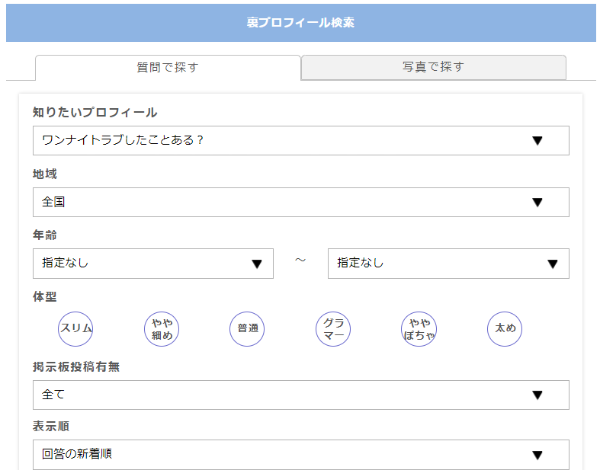This screenshot has height=470, width=600.
Task: Open the 知りたいプロフィール dropdown
Action: coord(301,140)
